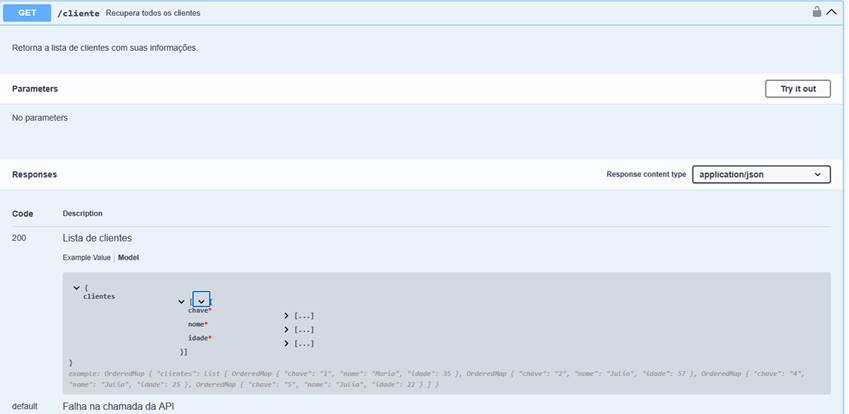The height and width of the screenshot is (414, 849).
Task: Click the chave property name
Action: 198,310
